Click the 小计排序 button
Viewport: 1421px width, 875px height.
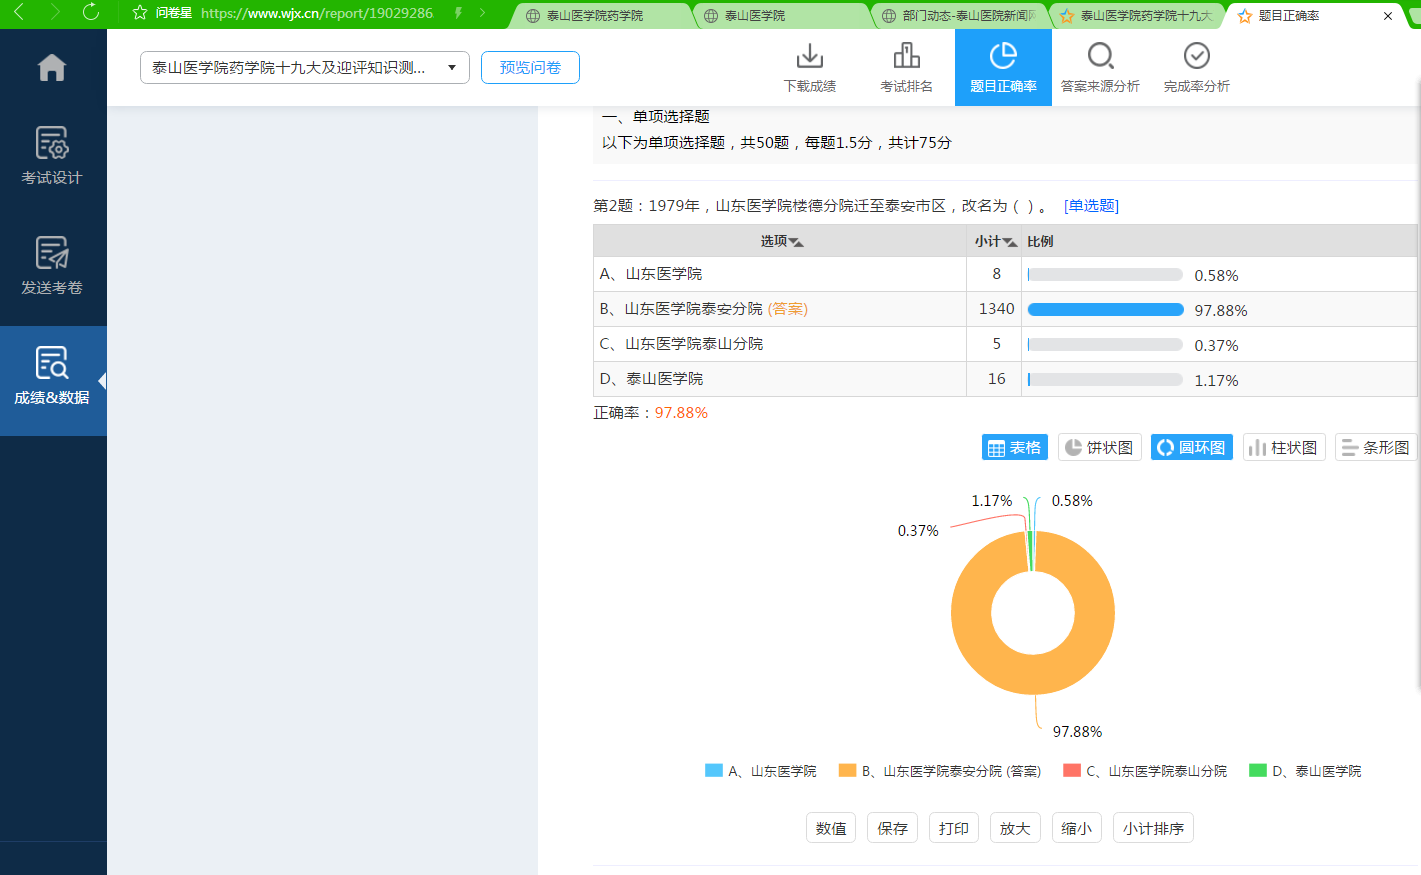point(1152,828)
